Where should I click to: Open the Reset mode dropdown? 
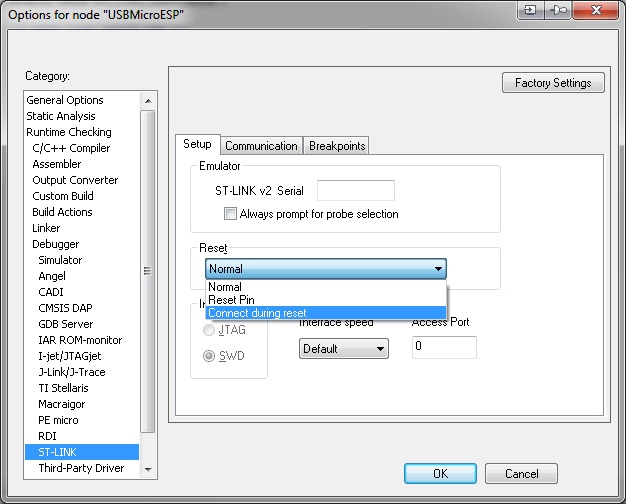point(325,268)
